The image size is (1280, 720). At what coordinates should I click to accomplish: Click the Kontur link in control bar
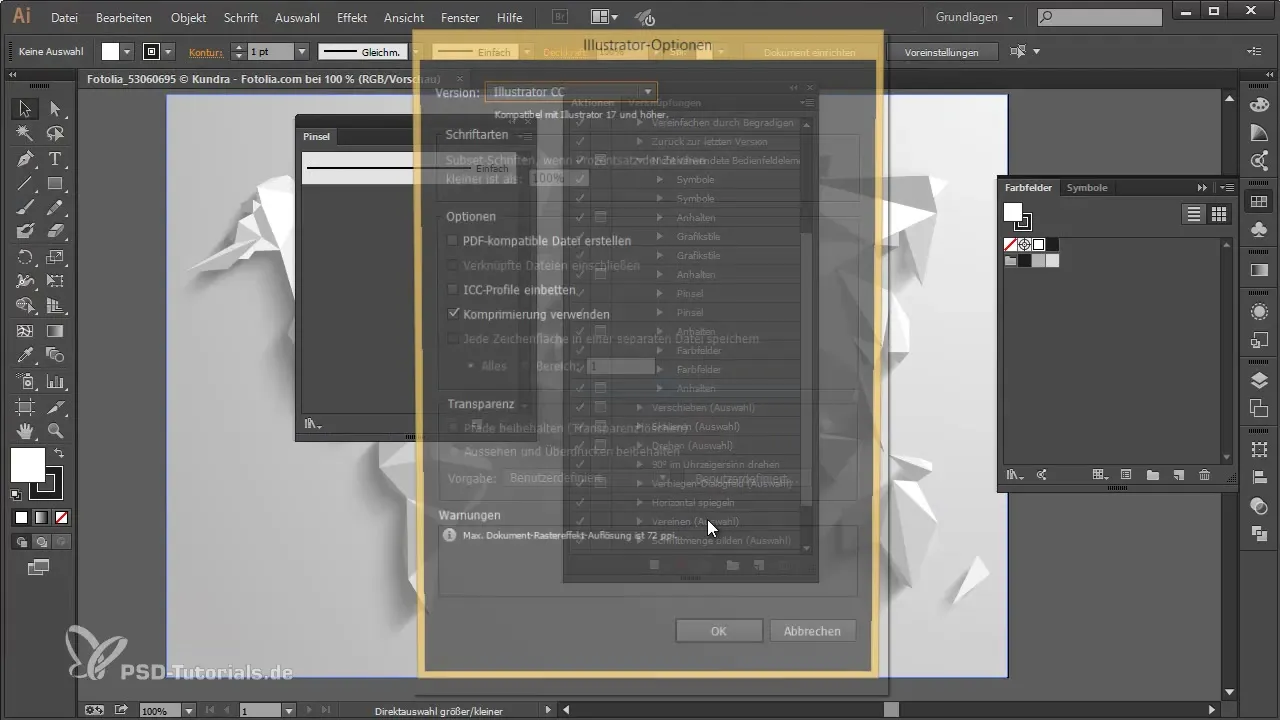point(205,51)
